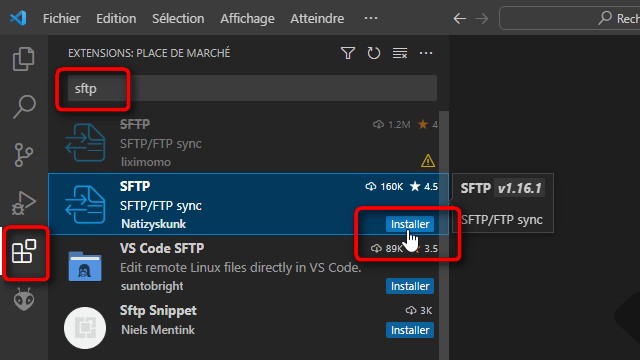Image resolution: width=640 pixels, height=360 pixels.
Task: Install the SFTP extension by Natizyskunk
Action: pos(410,224)
